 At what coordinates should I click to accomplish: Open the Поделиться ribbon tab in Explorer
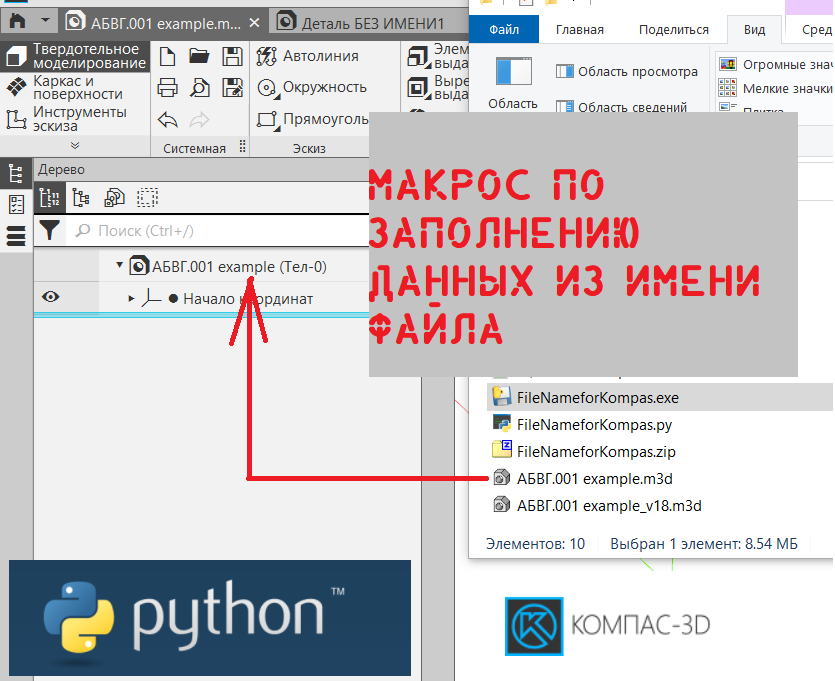pos(674,30)
